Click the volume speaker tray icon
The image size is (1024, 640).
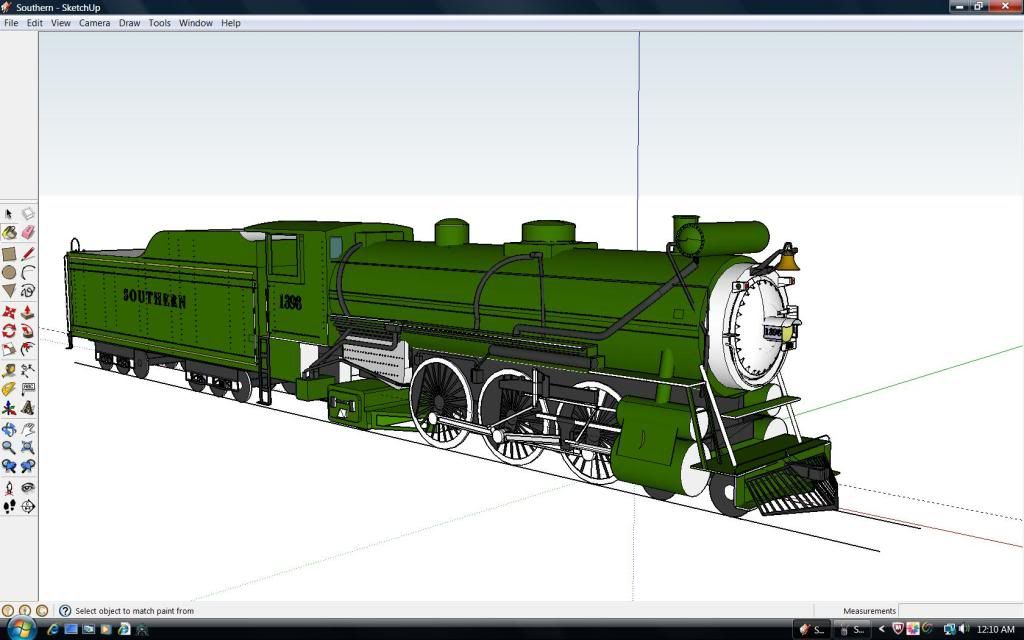click(965, 630)
